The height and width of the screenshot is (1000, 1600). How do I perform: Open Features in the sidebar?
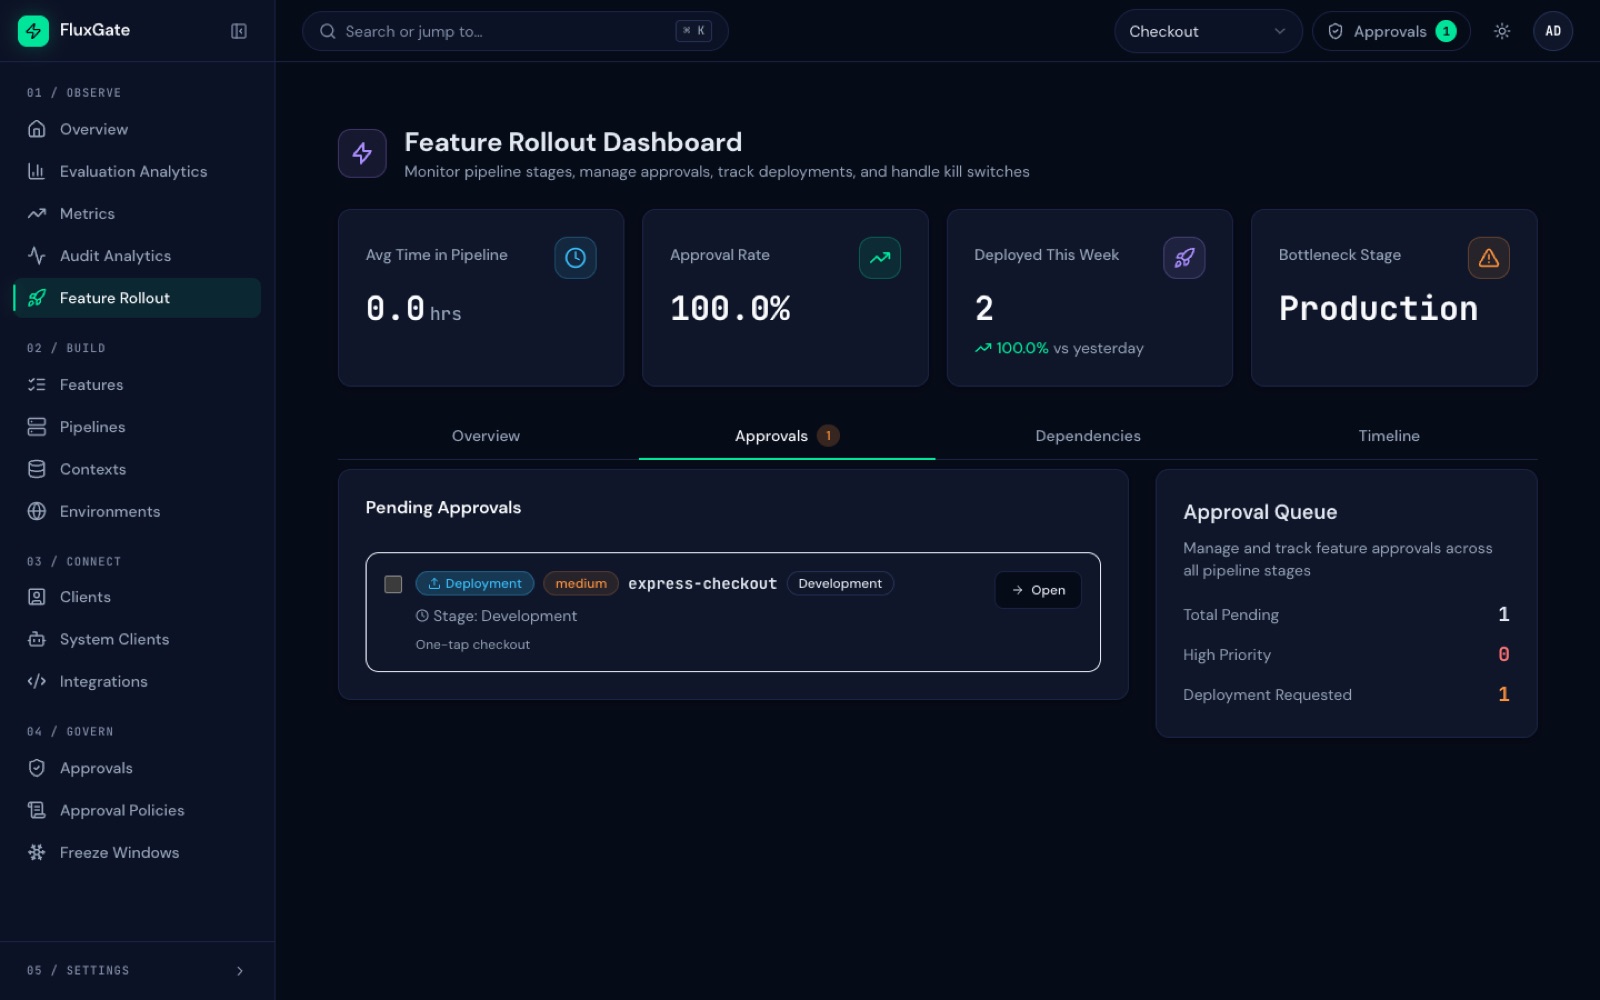coord(137,385)
